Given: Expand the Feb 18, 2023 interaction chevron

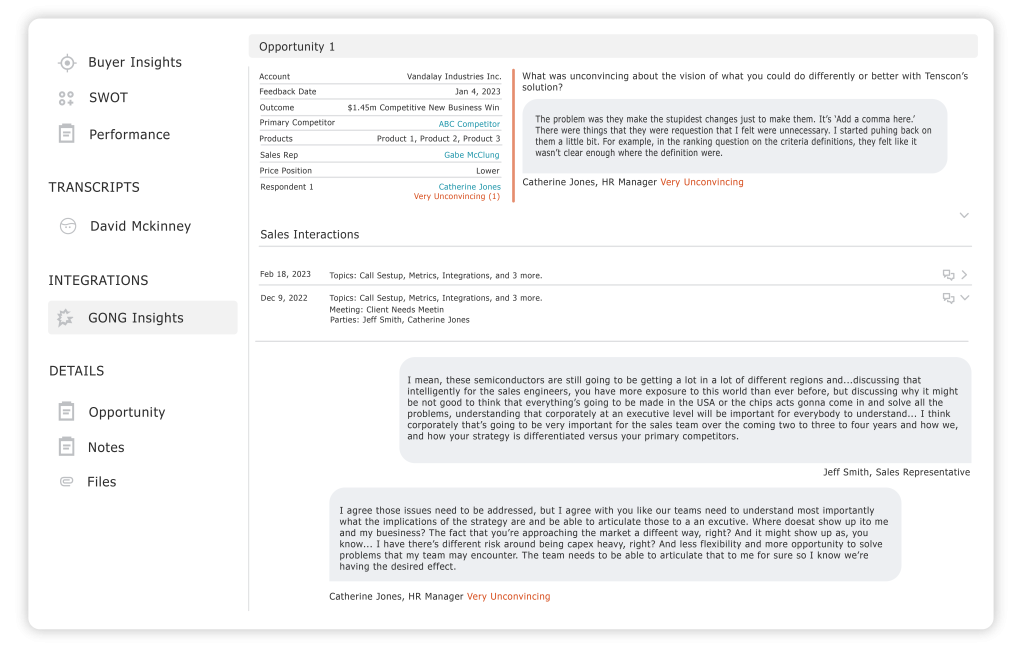Looking at the screenshot, I should [x=965, y=275].
